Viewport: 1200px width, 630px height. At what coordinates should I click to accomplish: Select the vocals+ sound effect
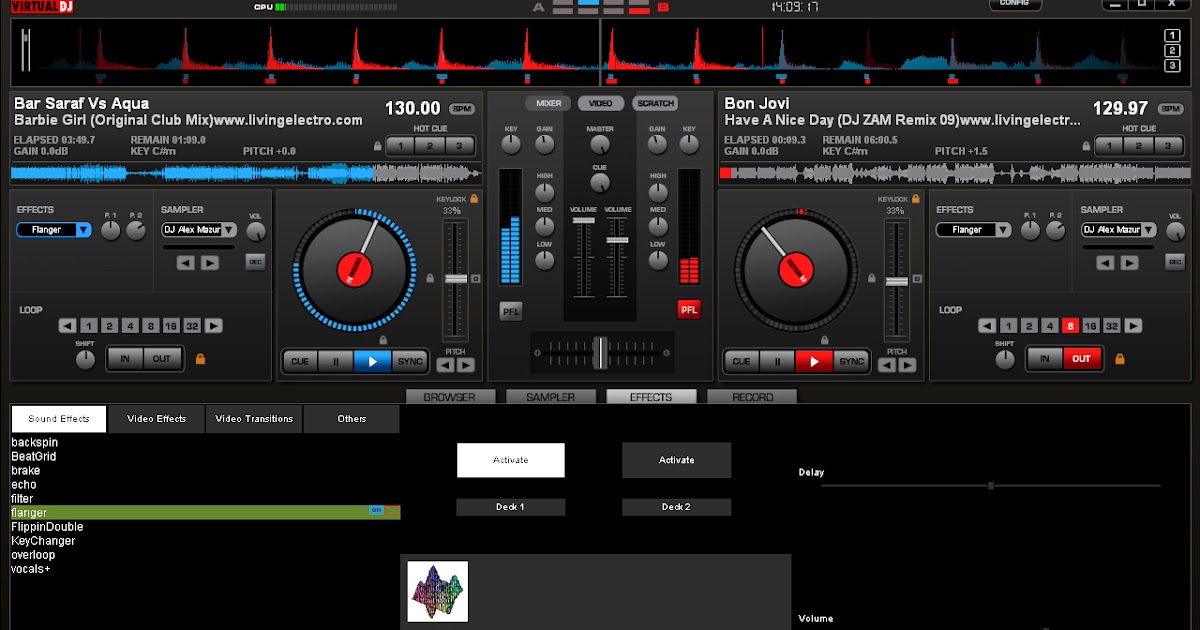tap(205, 569)
